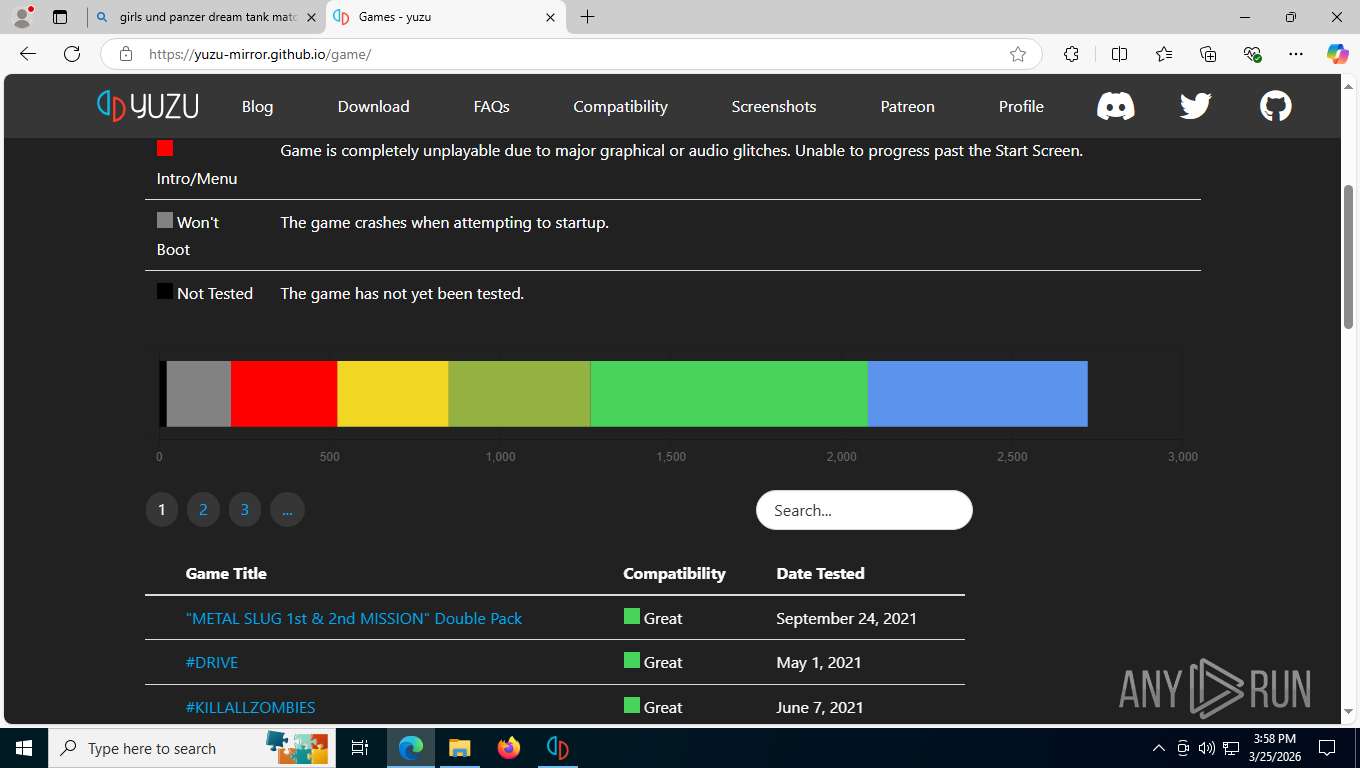
Task: Click the ellipsis pagination button
Action: tap(287, 510)
